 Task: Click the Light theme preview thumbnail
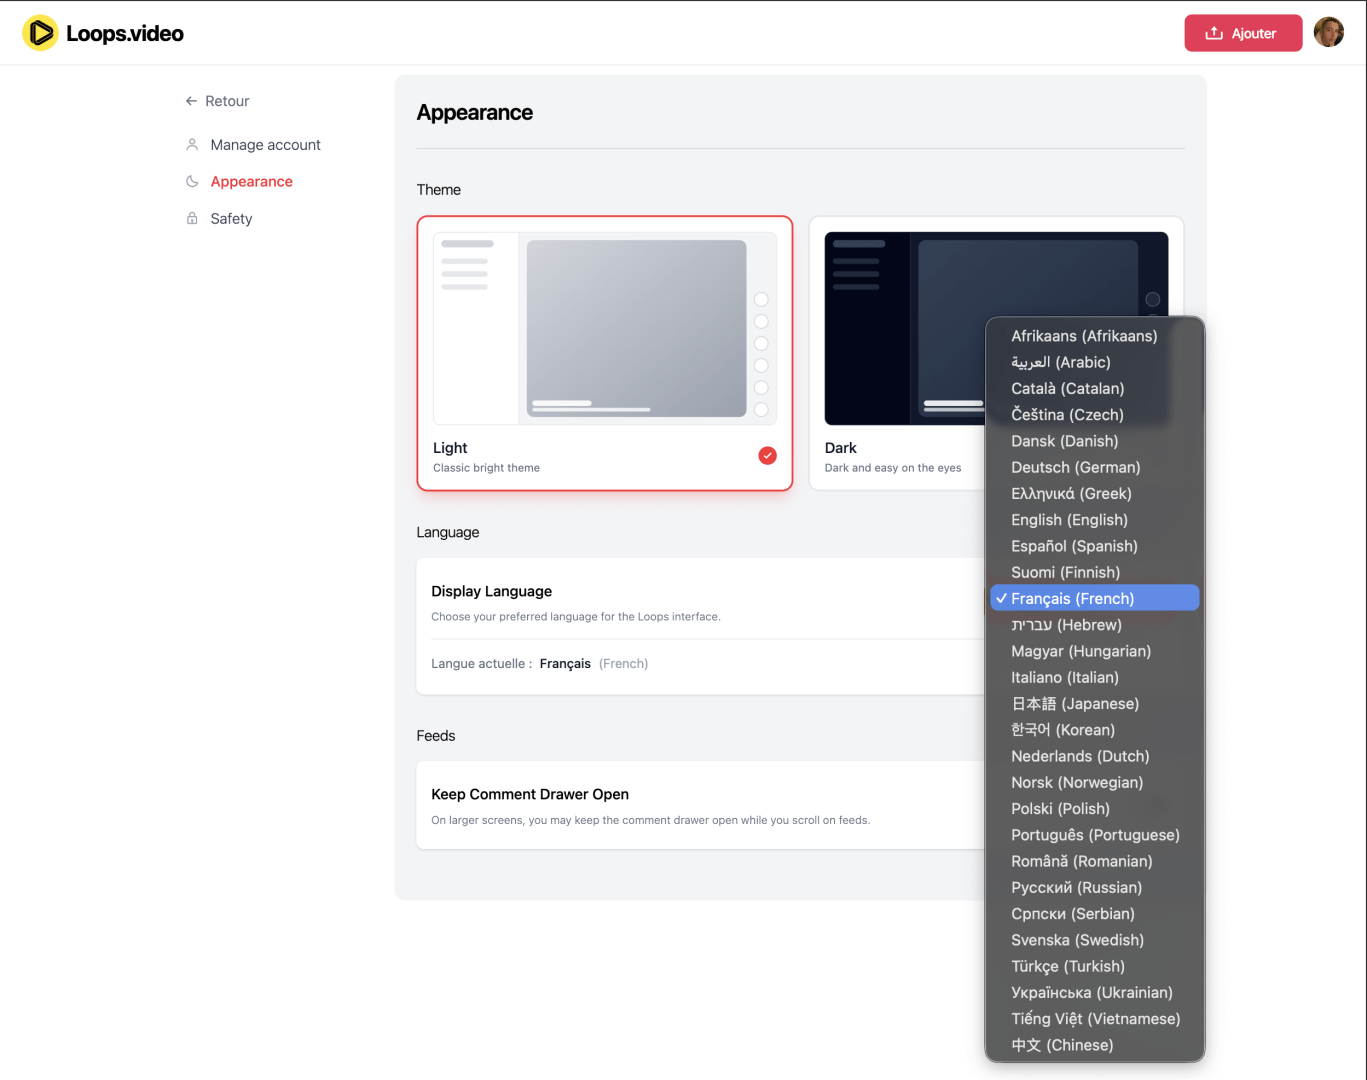[x=604, y=328]
